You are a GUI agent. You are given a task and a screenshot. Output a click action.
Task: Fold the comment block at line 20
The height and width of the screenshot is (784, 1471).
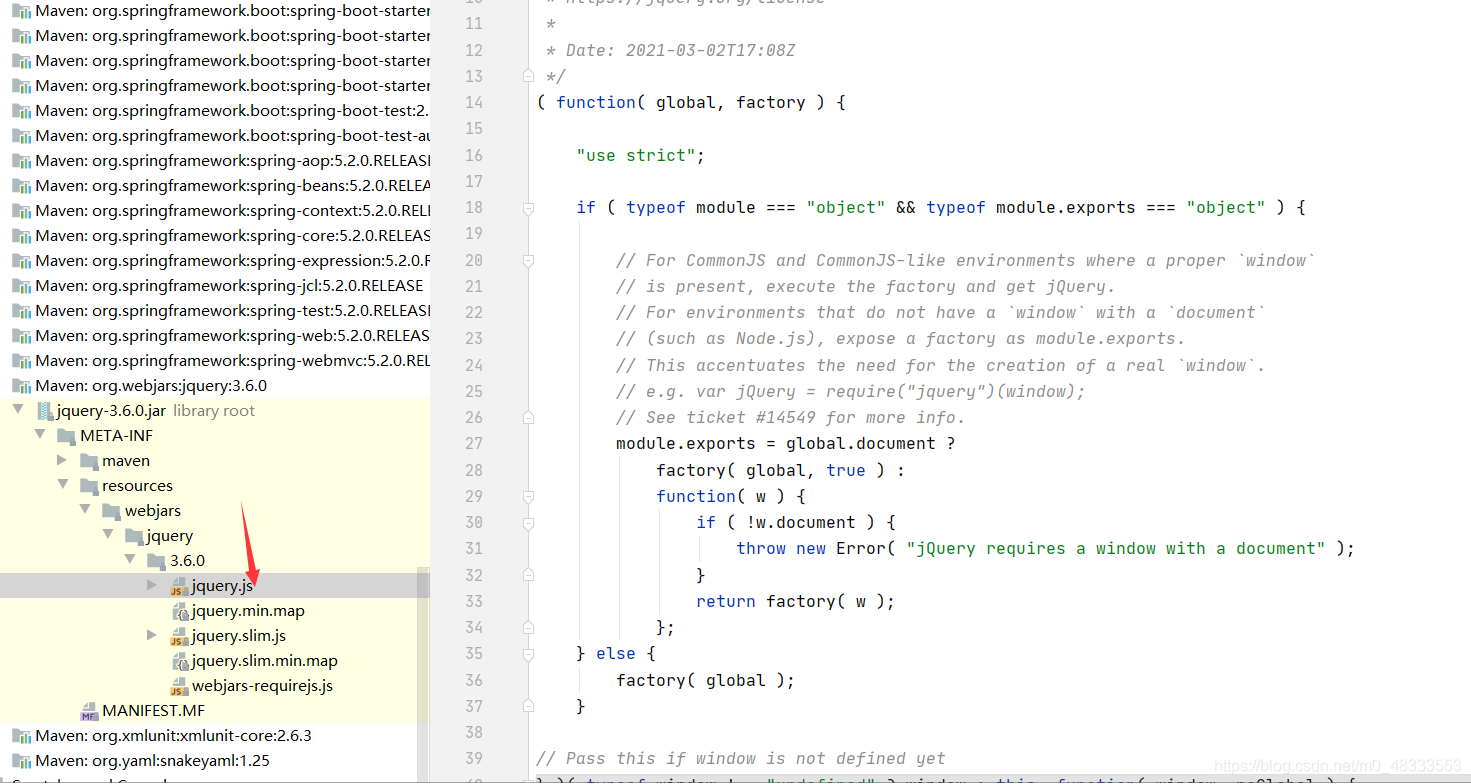(528, 260)
